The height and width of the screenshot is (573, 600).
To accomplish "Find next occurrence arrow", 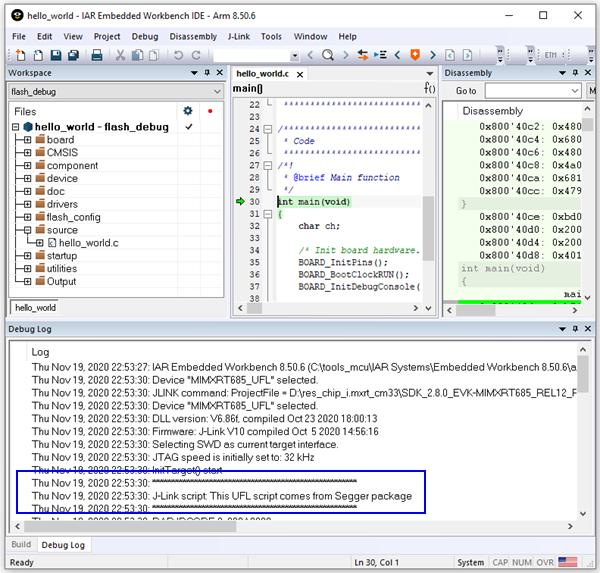I will pyautogui.click(x=346, y=56).
